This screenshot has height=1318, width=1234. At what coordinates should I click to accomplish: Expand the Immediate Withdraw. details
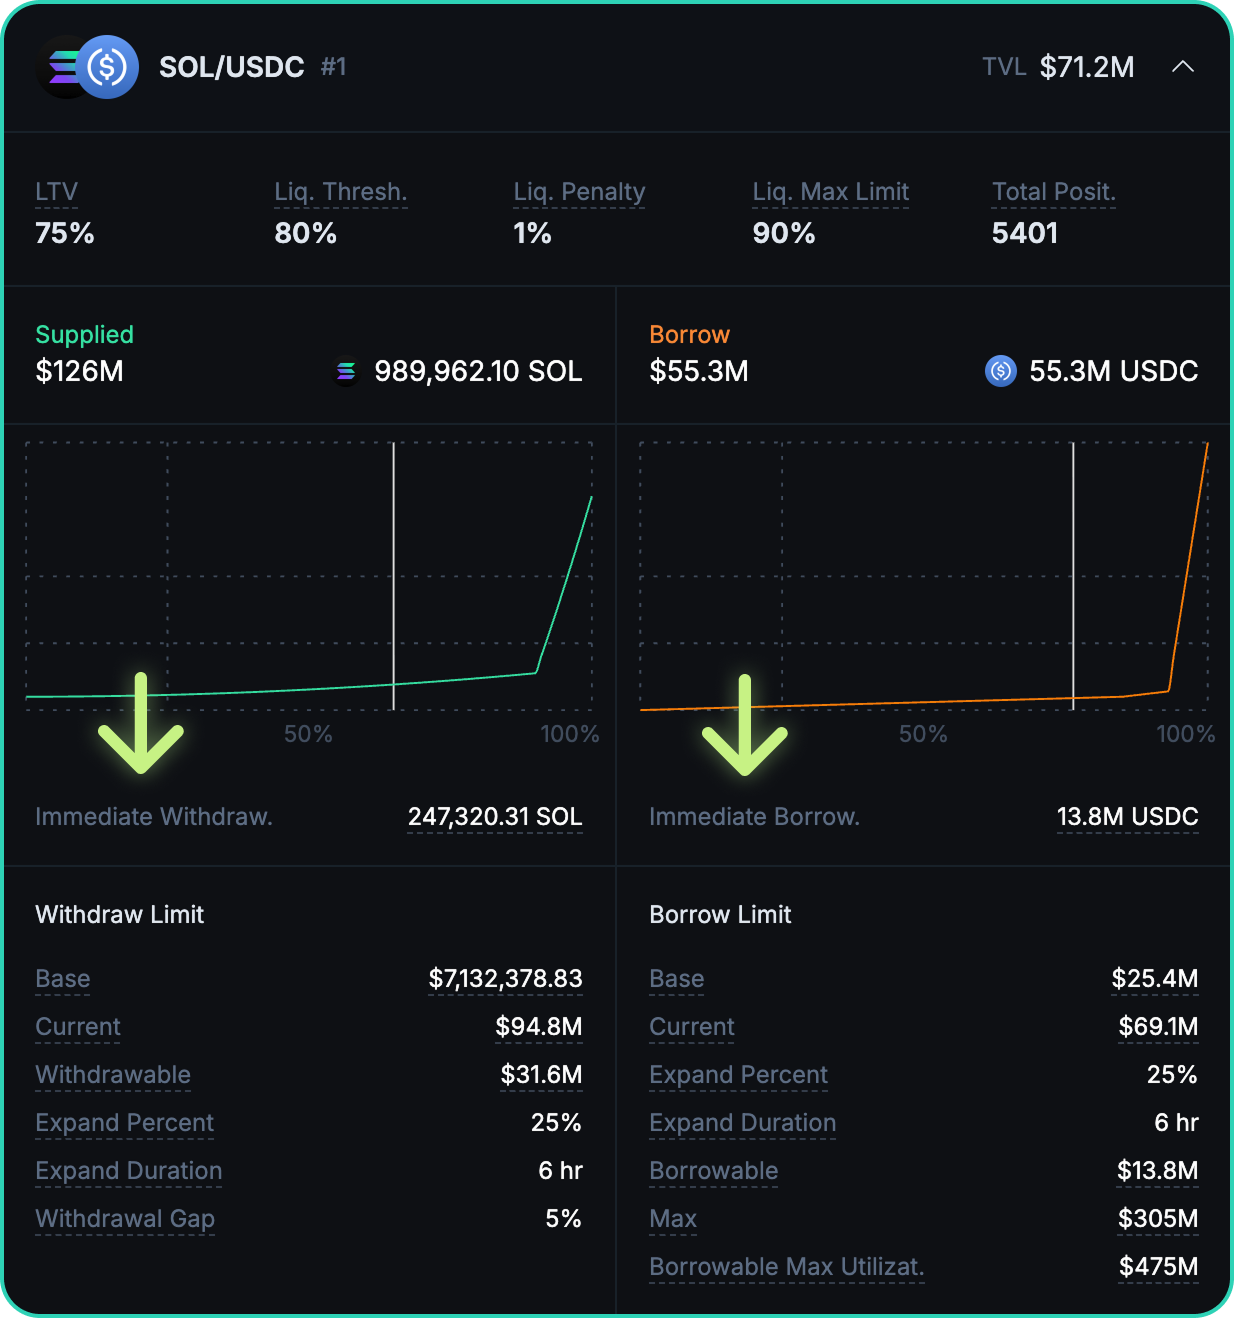click(x=154, y=817)
